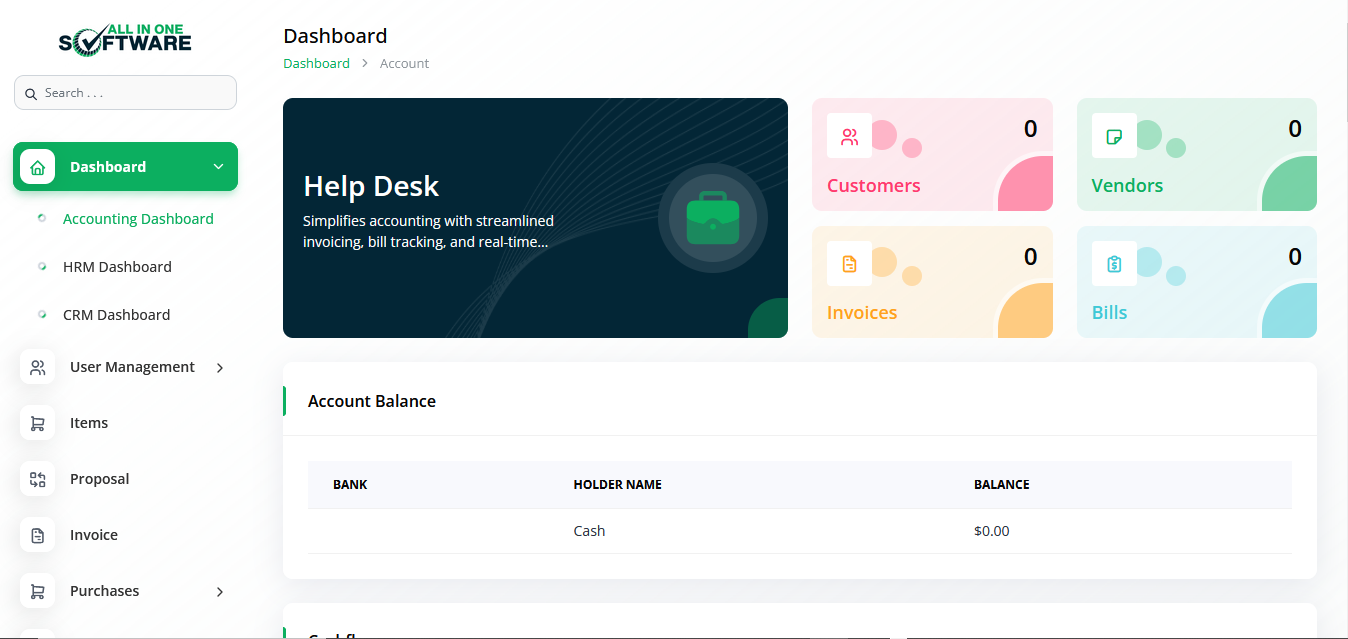
Task: Click the Invoice document icon in sidebar
Action: 38,535
